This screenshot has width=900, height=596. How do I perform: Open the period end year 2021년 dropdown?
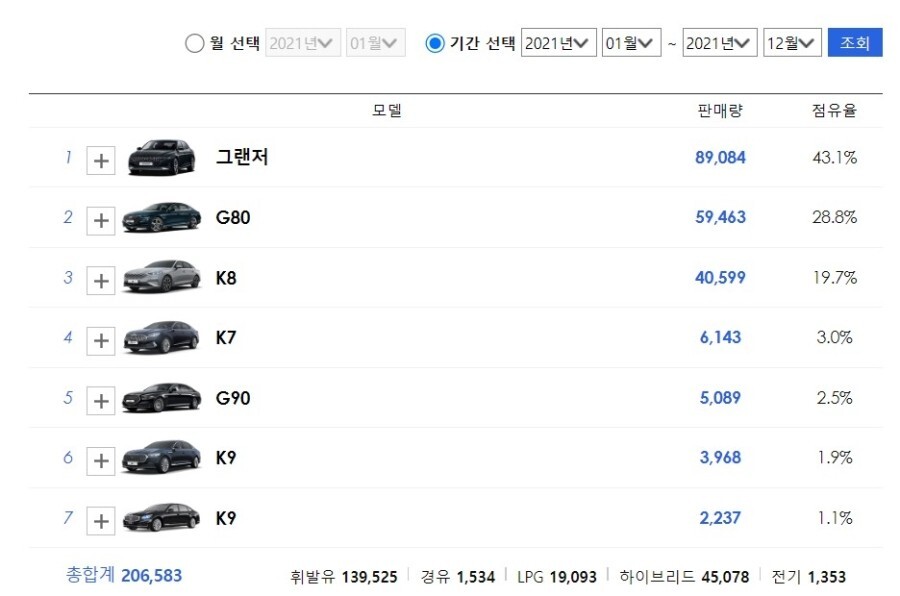click(x=720, y=43)
